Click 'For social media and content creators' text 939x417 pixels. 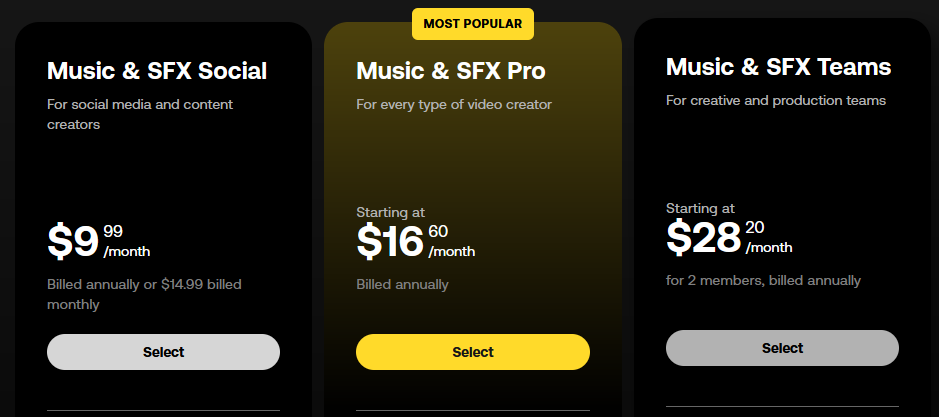[x=140, y=114]
